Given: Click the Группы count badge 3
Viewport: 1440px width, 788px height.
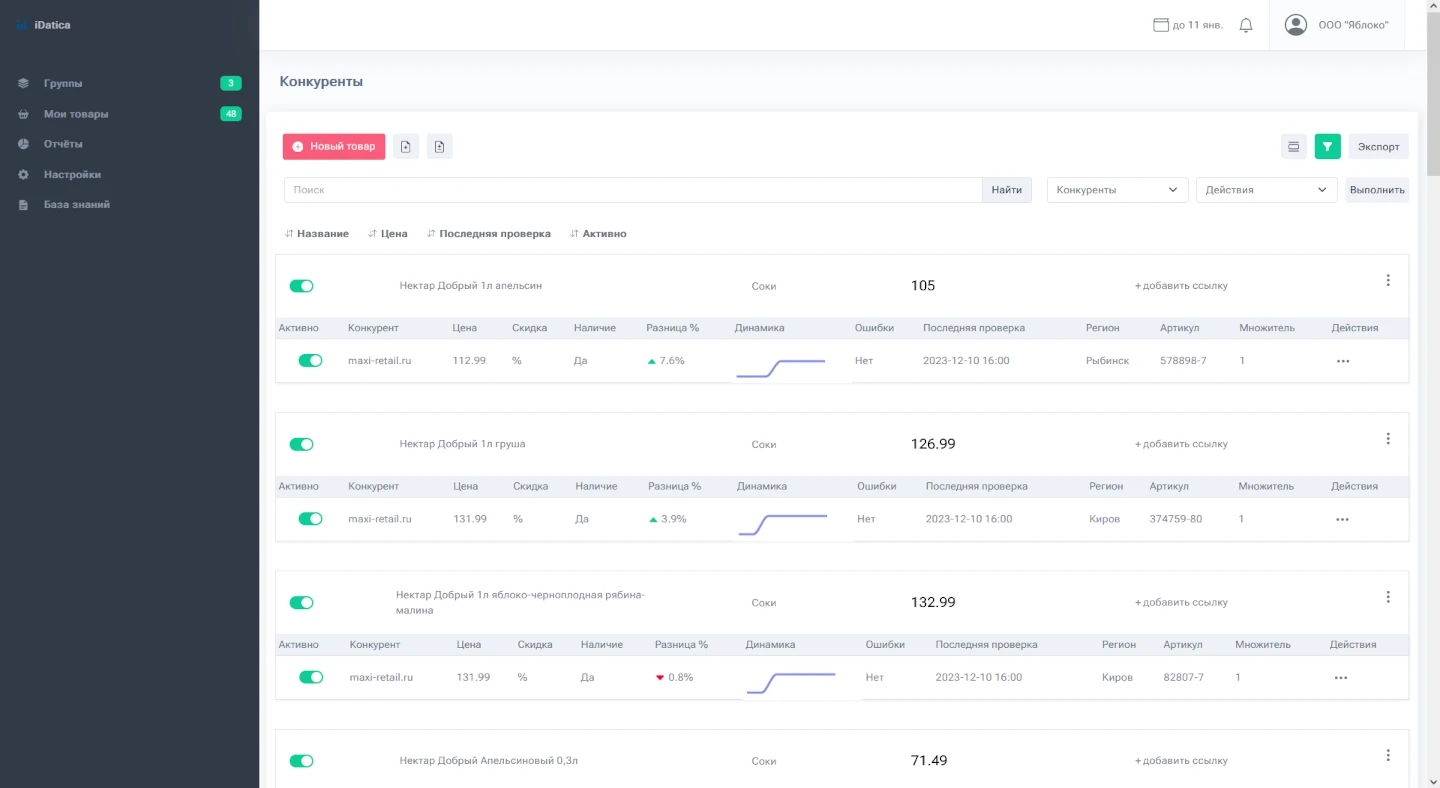Looking at the screenshot, I should (x=231, y=84).
